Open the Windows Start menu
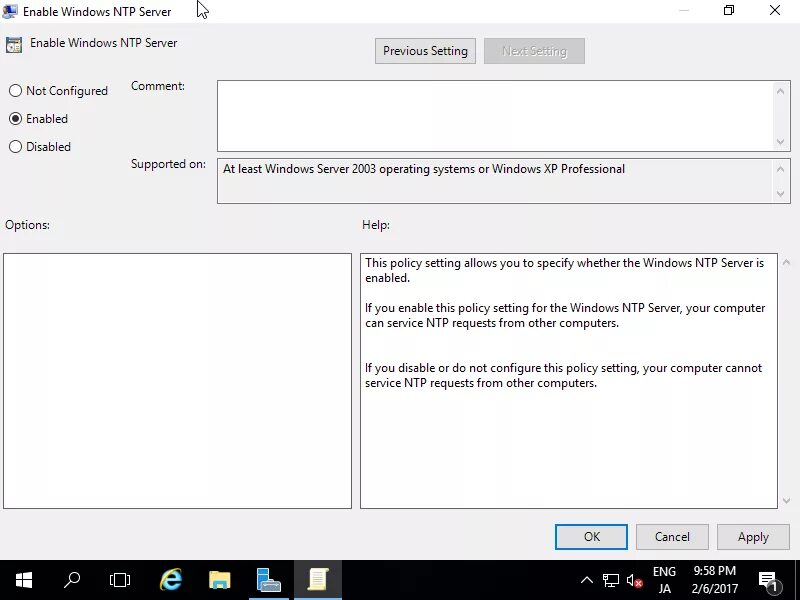 point(24,580)
